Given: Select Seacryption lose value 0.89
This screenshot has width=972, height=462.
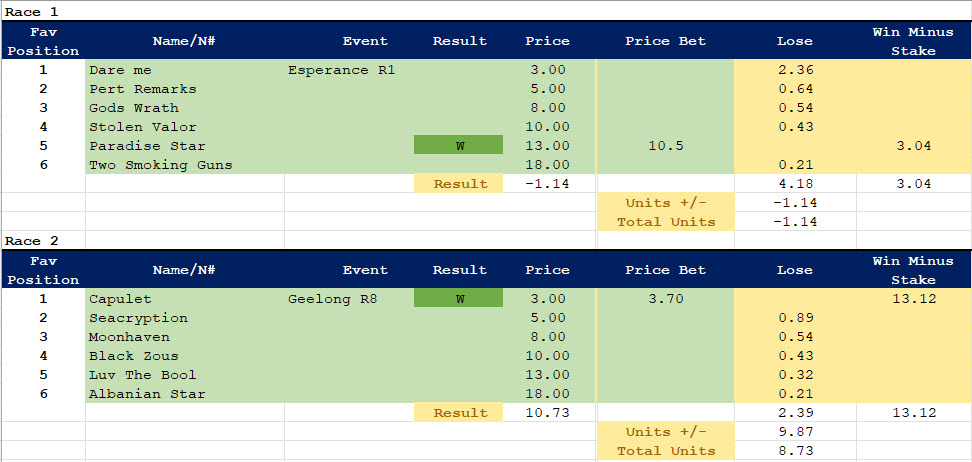Looking at the screenshot, I should (795, 318).
